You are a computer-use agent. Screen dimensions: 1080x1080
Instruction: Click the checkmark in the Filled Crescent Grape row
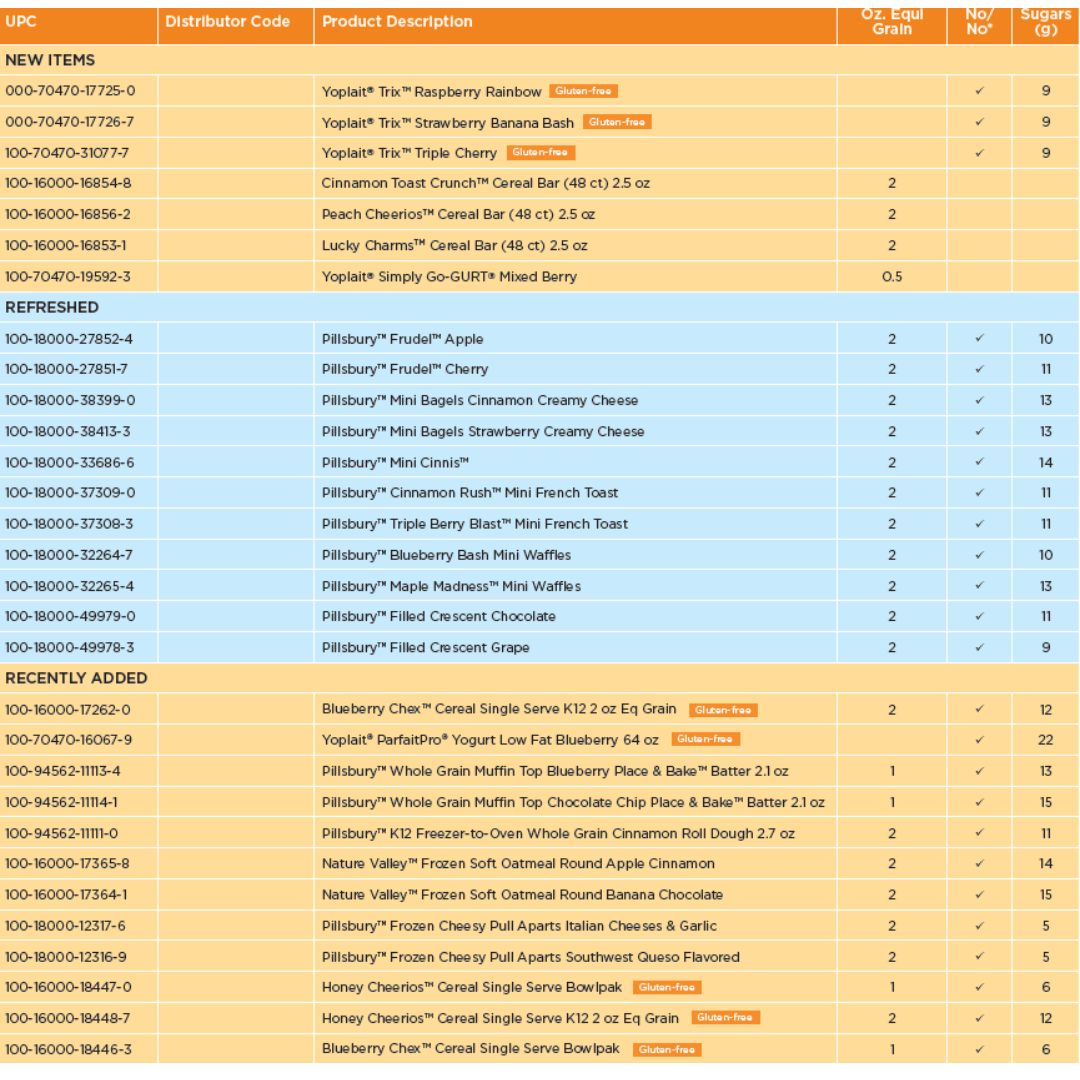979,647
